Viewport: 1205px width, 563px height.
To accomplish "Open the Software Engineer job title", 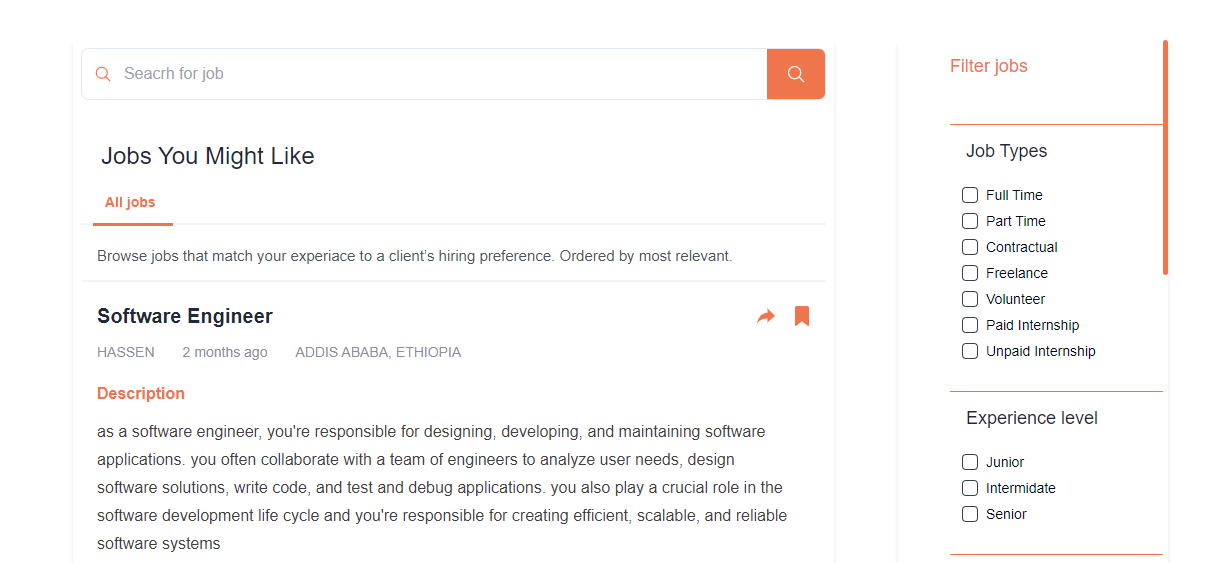I will [185, 317].
